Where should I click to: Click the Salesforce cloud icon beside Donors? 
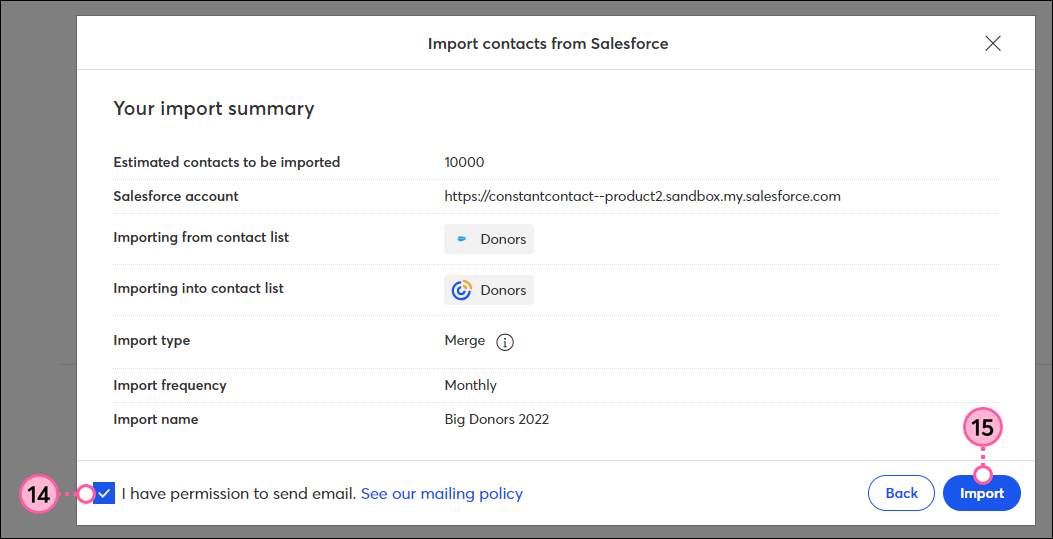[x=461, y=239]
